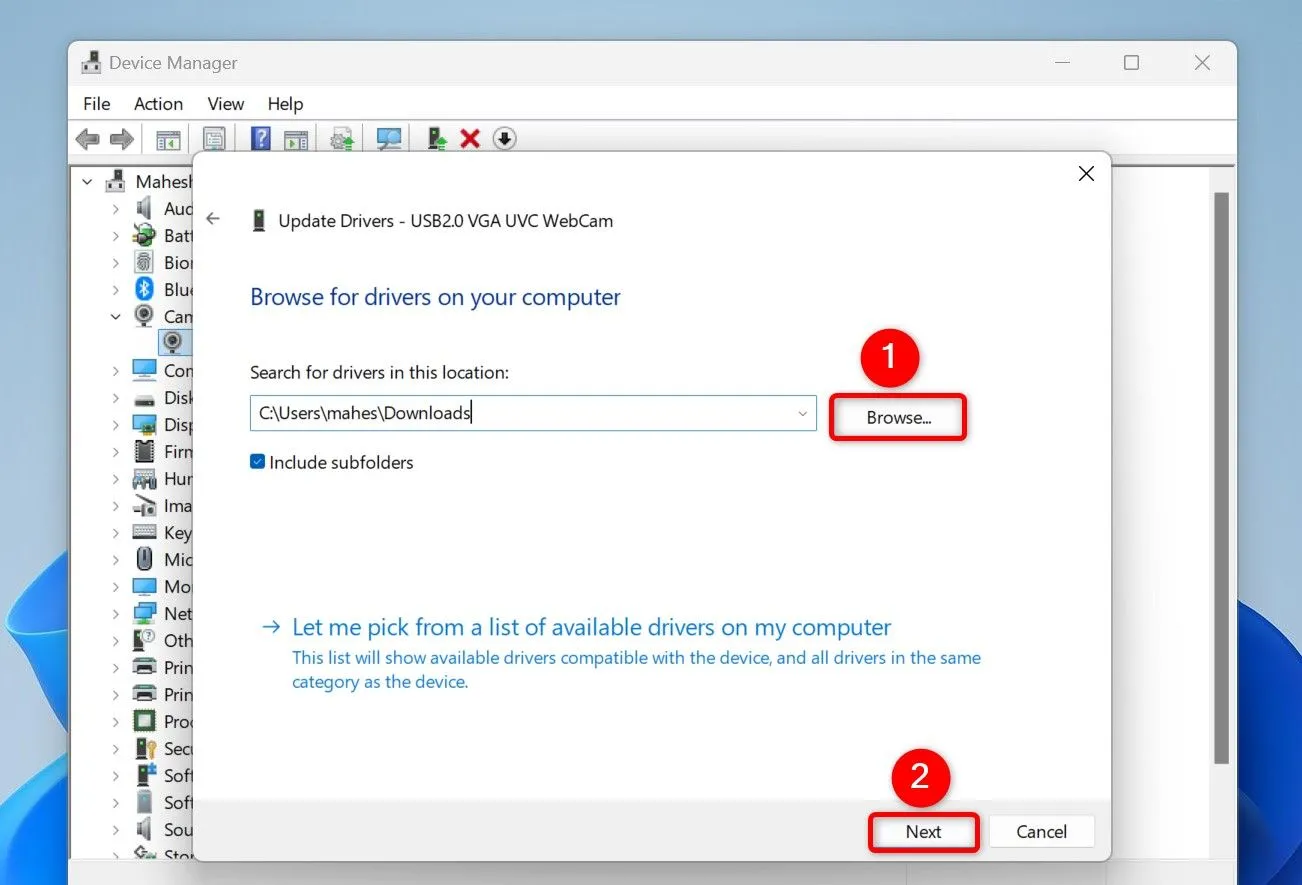
Task: Click Let me pick from available drivers link
Action: click(x=591, y=628)
